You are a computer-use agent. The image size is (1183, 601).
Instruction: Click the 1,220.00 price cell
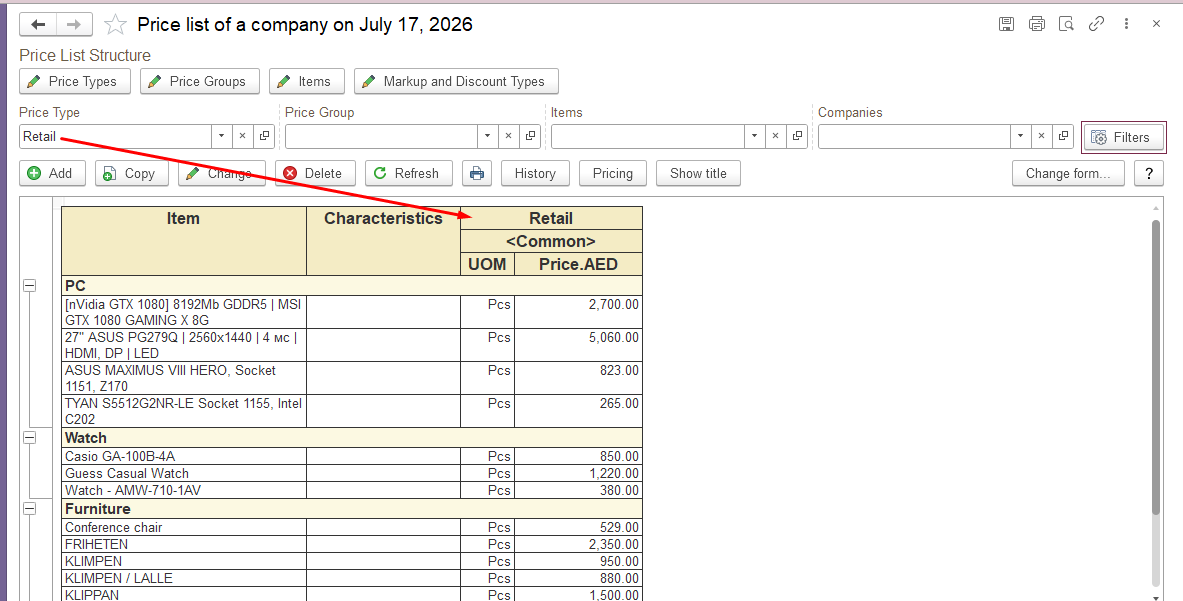(x=579, y=474)
